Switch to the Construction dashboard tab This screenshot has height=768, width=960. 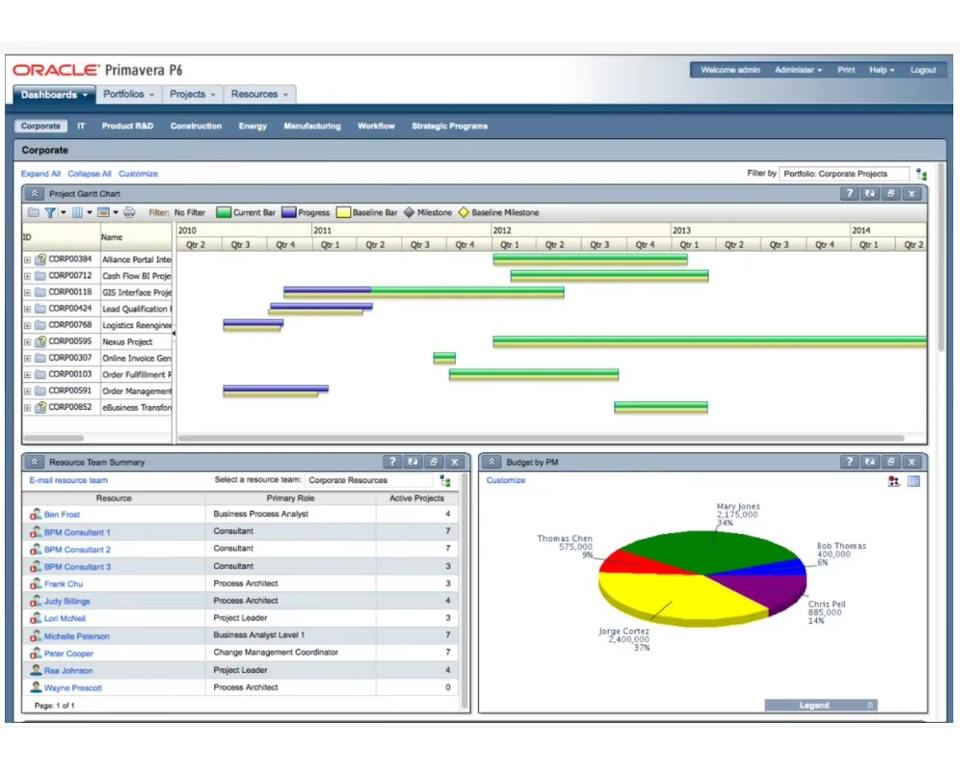point(196,126)
